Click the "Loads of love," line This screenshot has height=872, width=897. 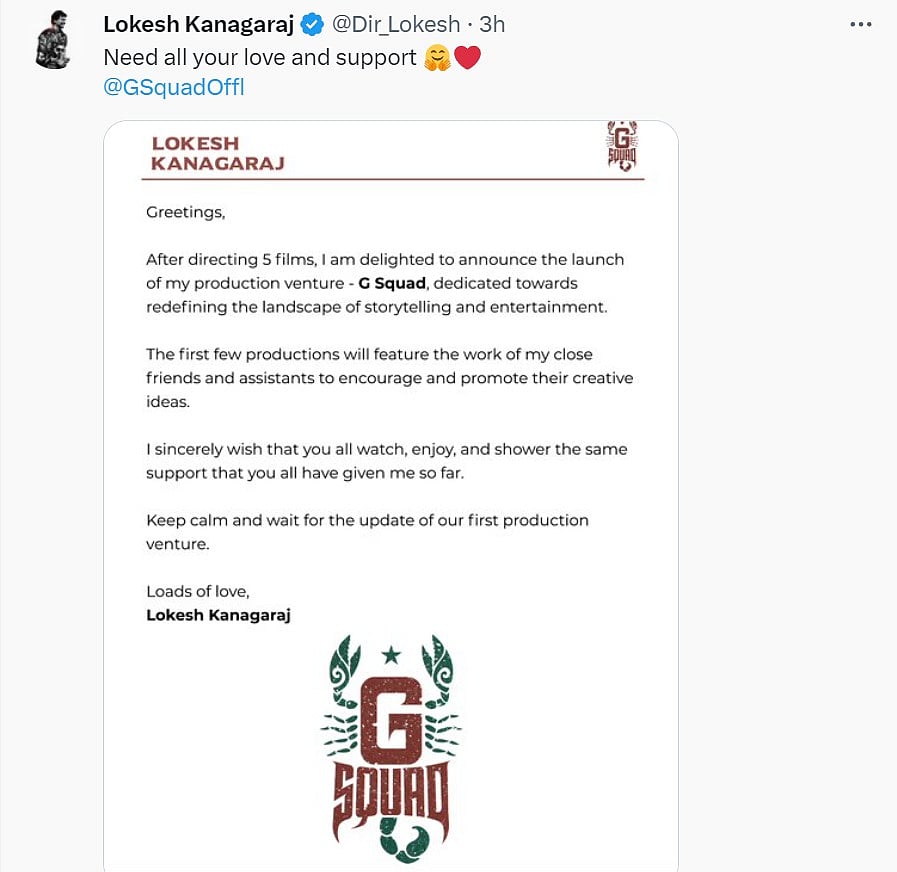click(198, 591)
